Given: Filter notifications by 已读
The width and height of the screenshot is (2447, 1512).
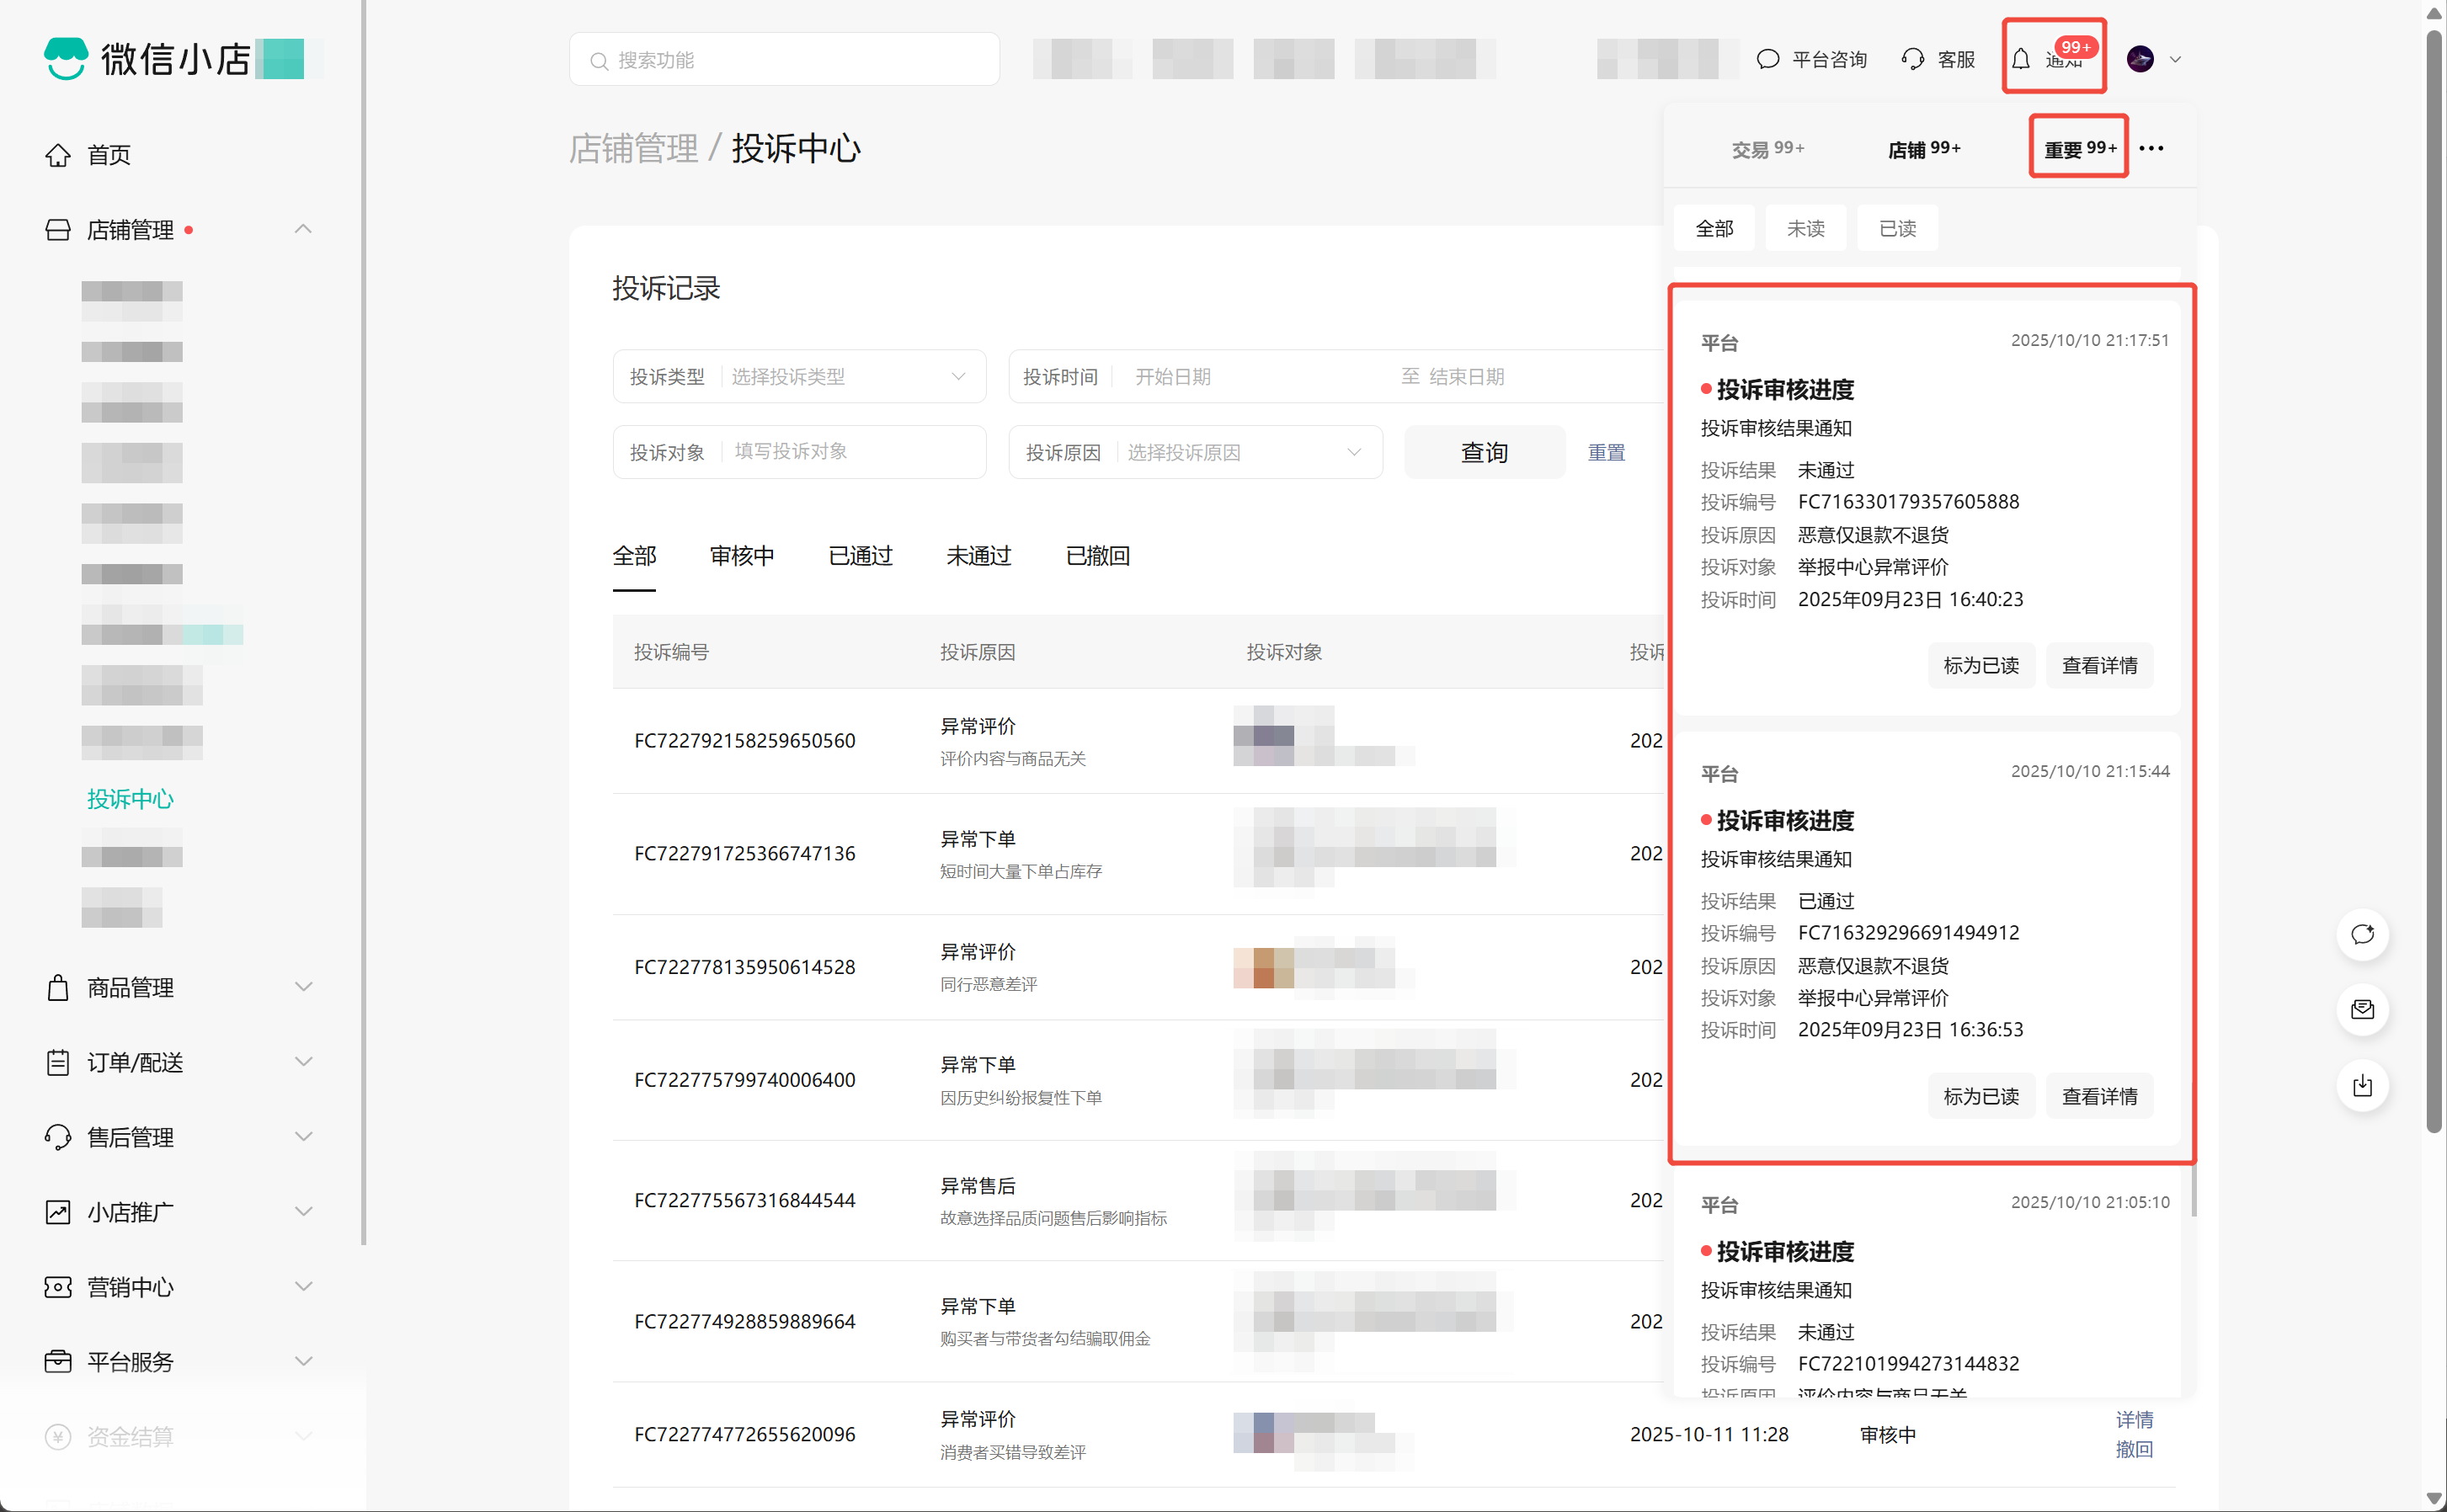Looking at the screenshot, I should coord(1897,229).
